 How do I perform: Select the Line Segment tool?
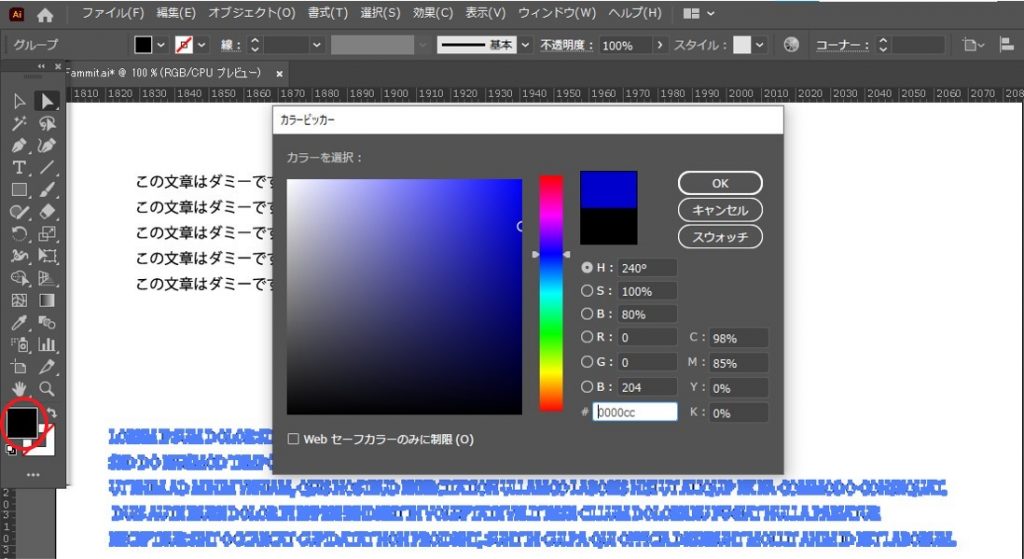46,167
